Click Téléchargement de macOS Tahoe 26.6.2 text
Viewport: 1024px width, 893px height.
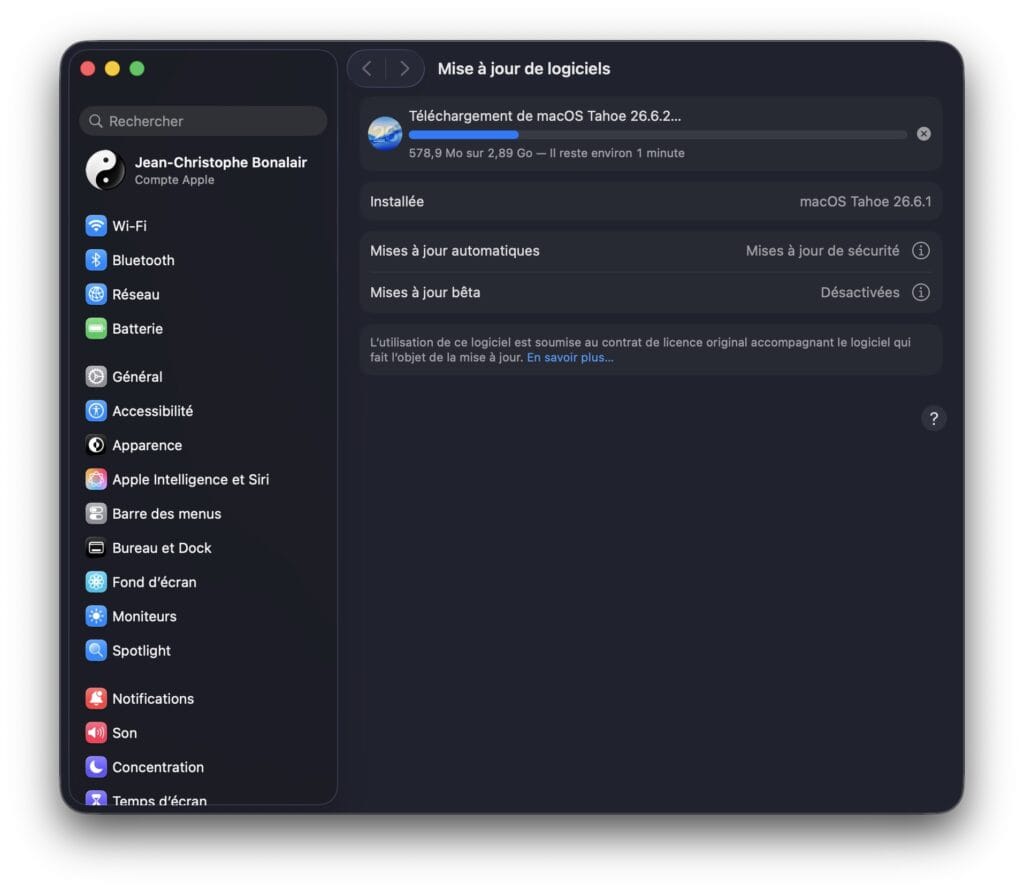click(545, 116)
